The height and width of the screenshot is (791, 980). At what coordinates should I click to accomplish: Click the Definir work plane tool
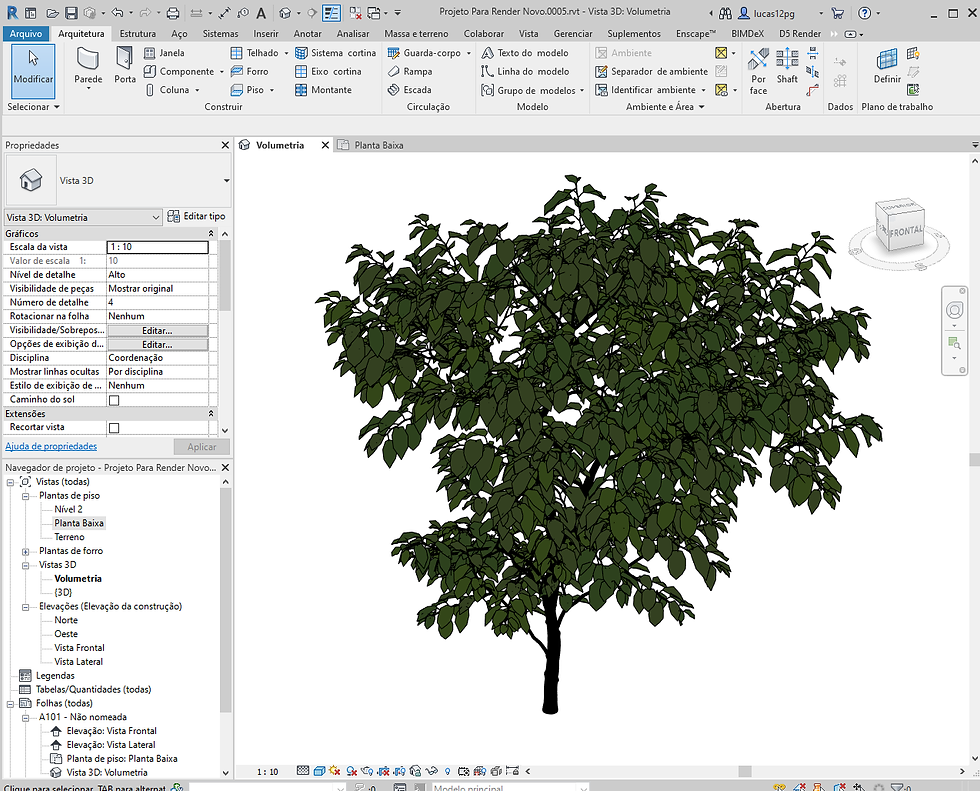coord(887,66)
